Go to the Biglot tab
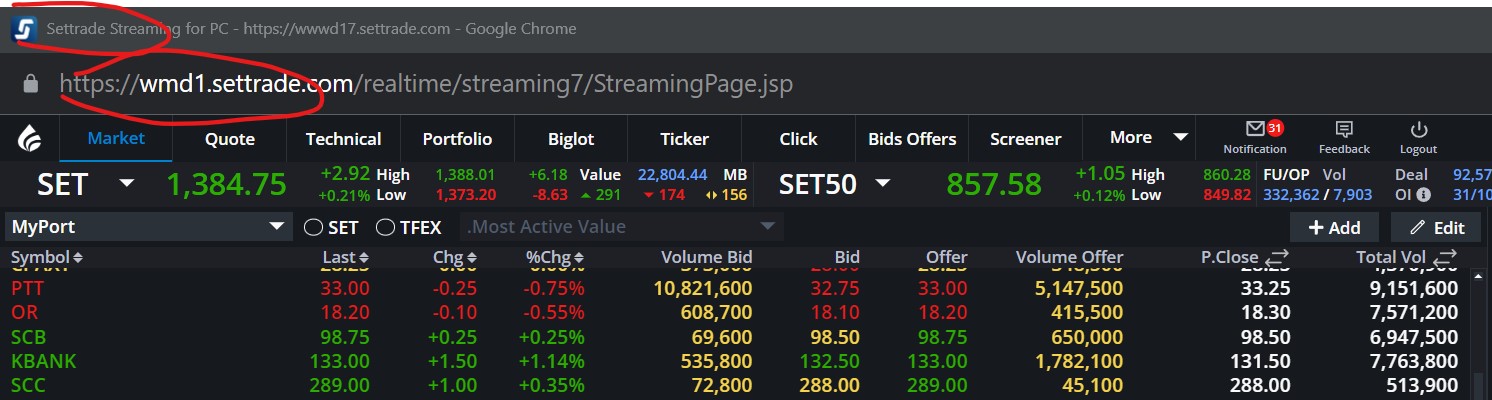1492x400 pixels. pyautogui.click(x=571, y=139)
